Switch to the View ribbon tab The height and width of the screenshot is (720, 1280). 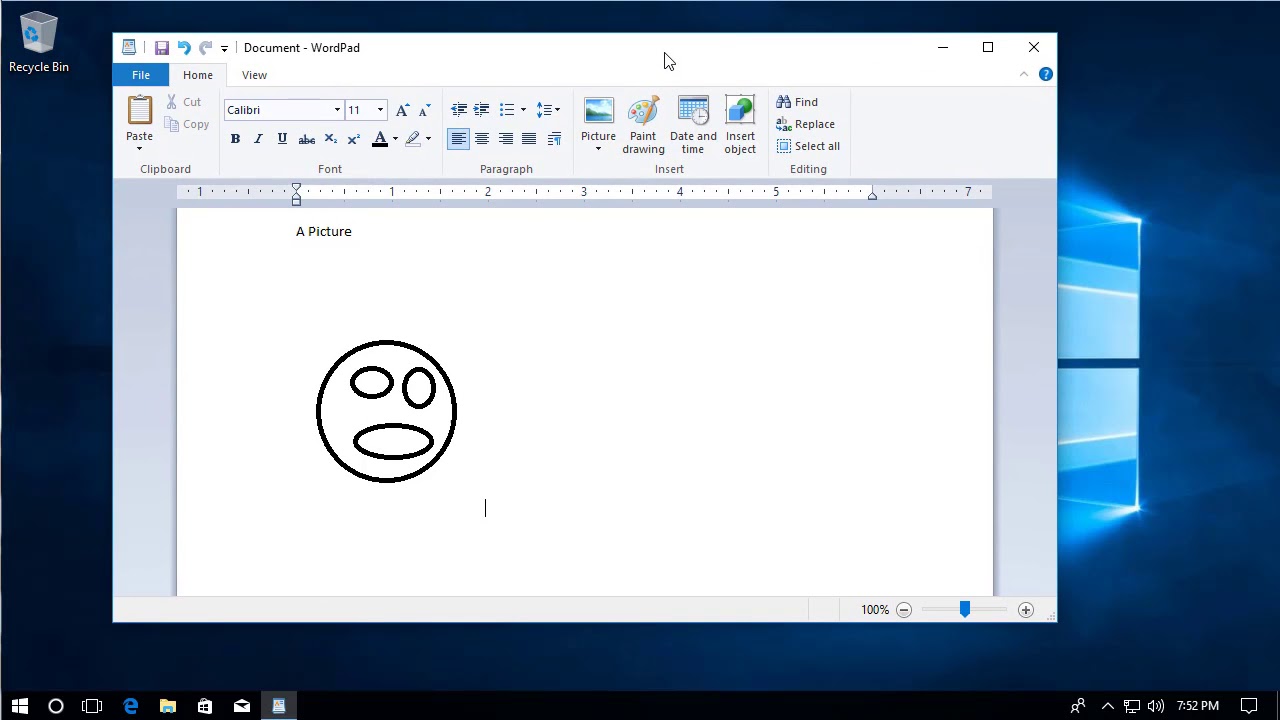(254, 75)
